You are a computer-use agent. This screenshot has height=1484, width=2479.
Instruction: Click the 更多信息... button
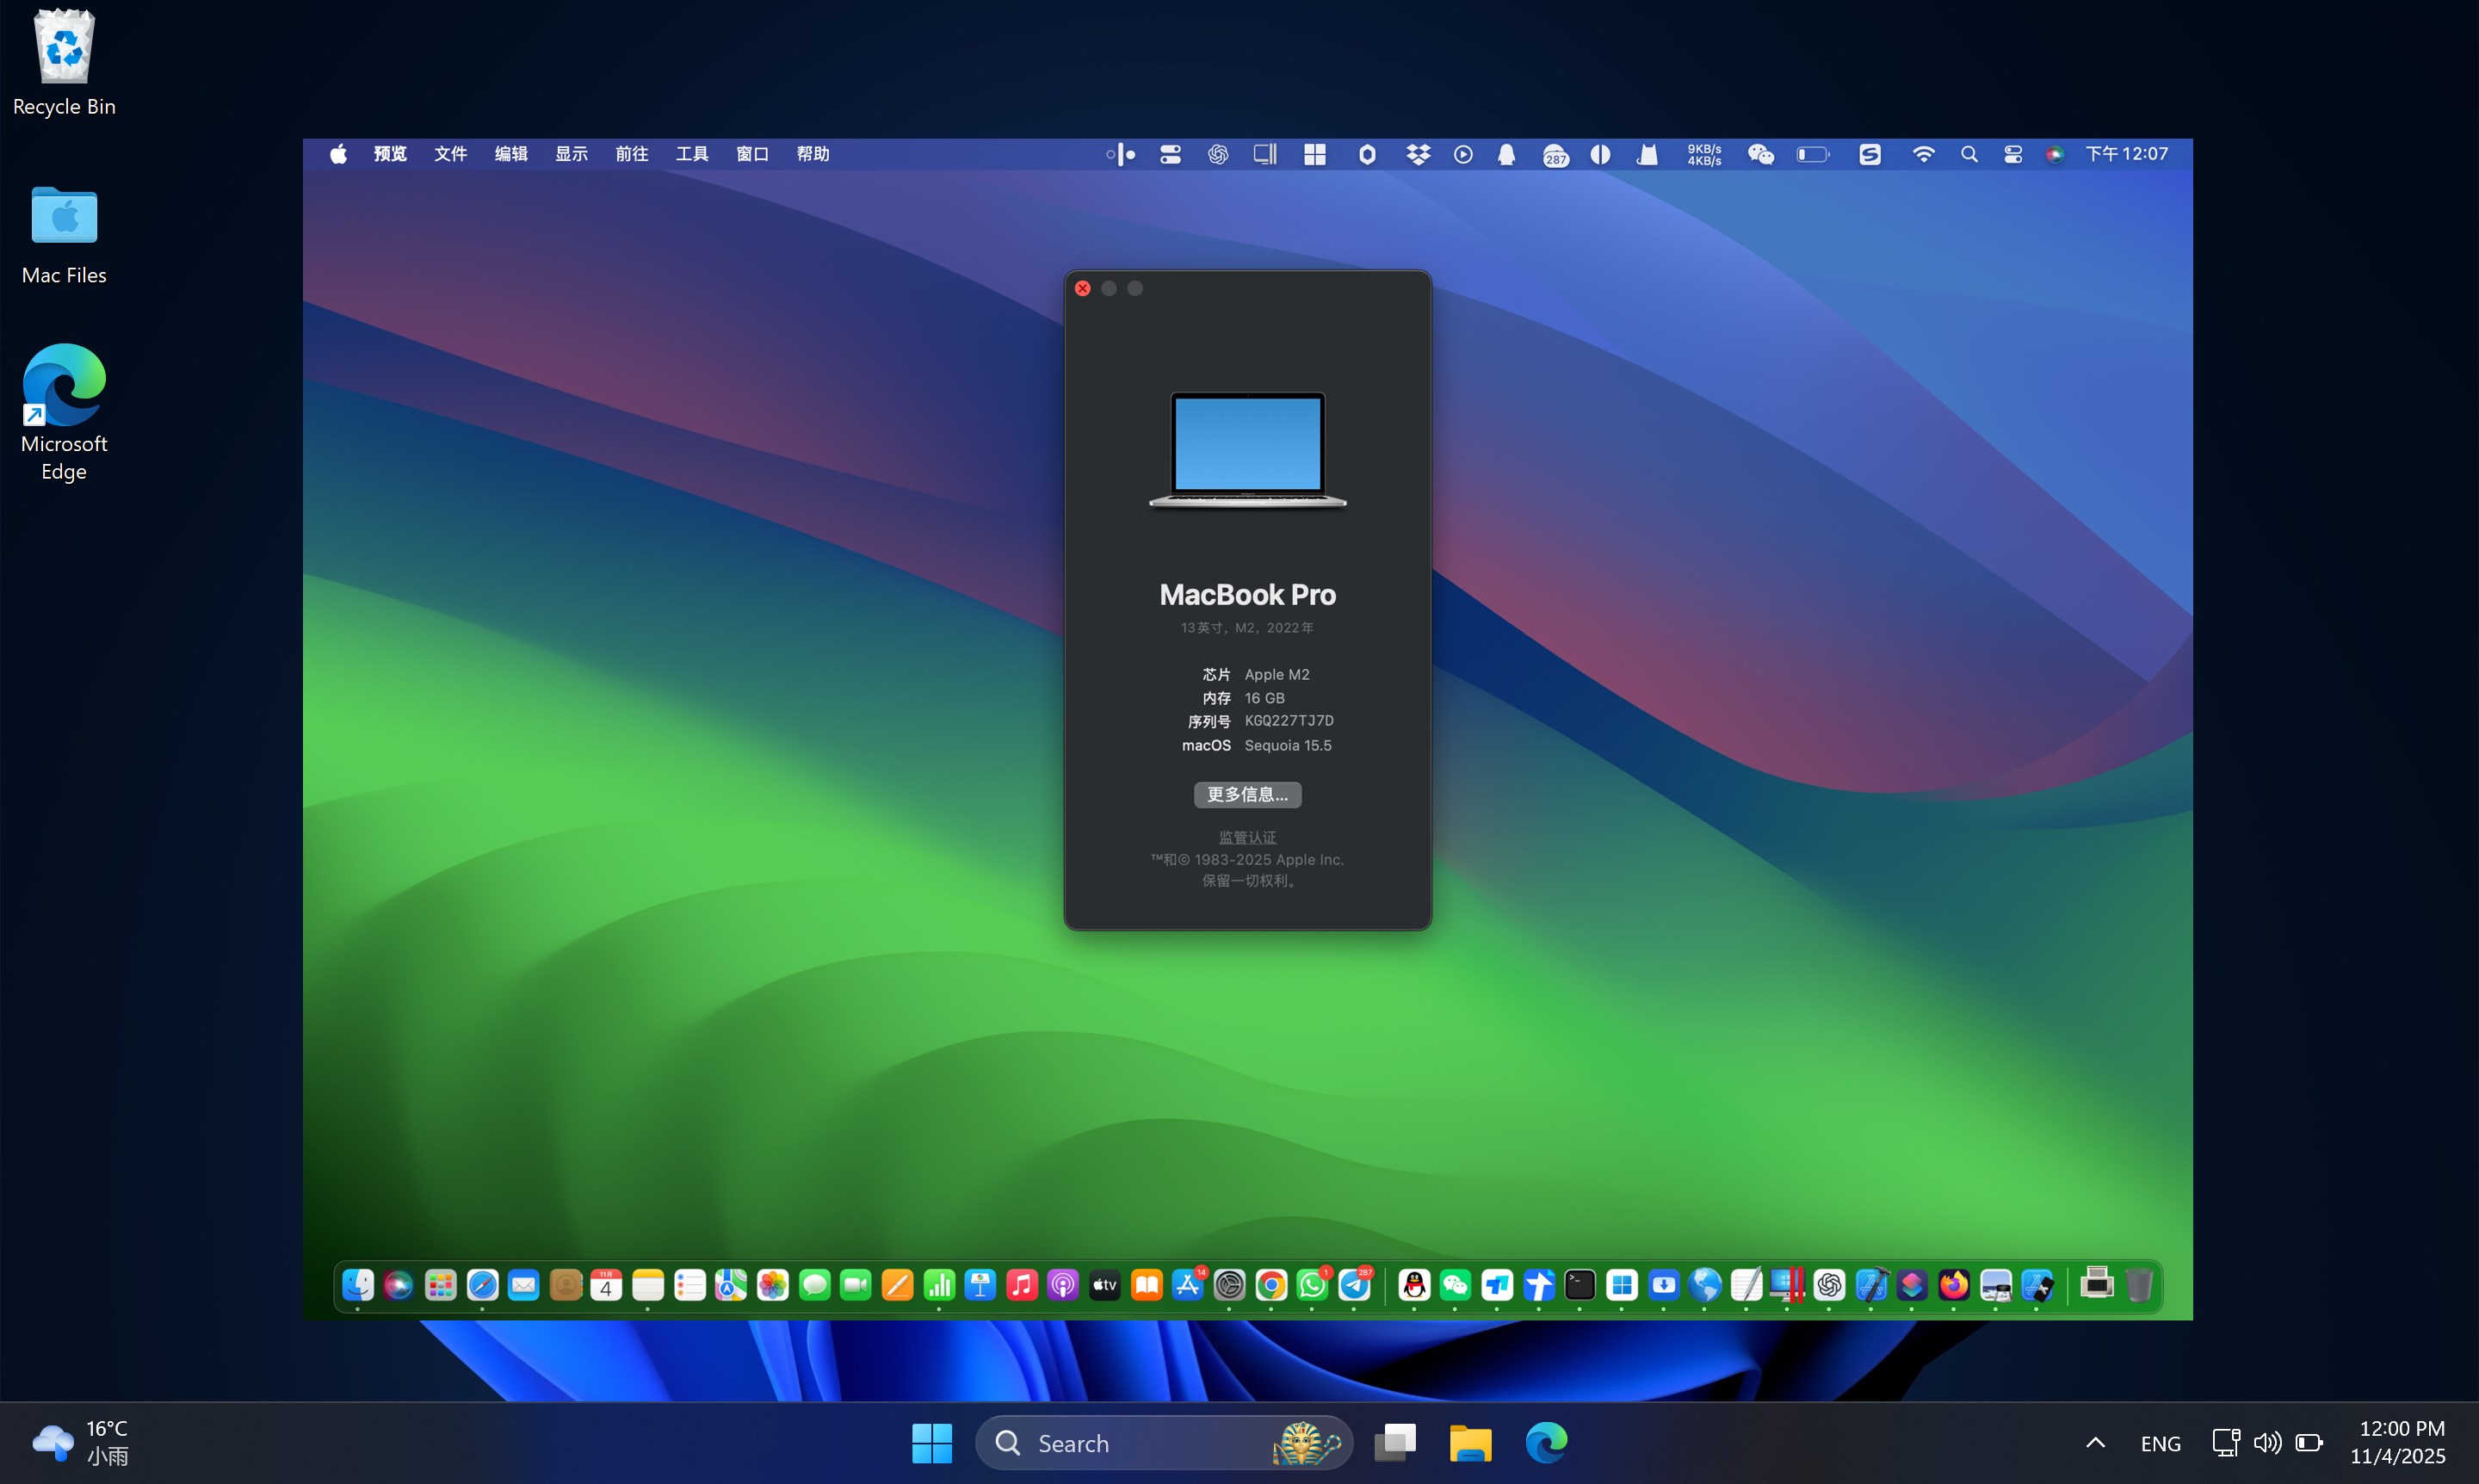coord(1247,794)
